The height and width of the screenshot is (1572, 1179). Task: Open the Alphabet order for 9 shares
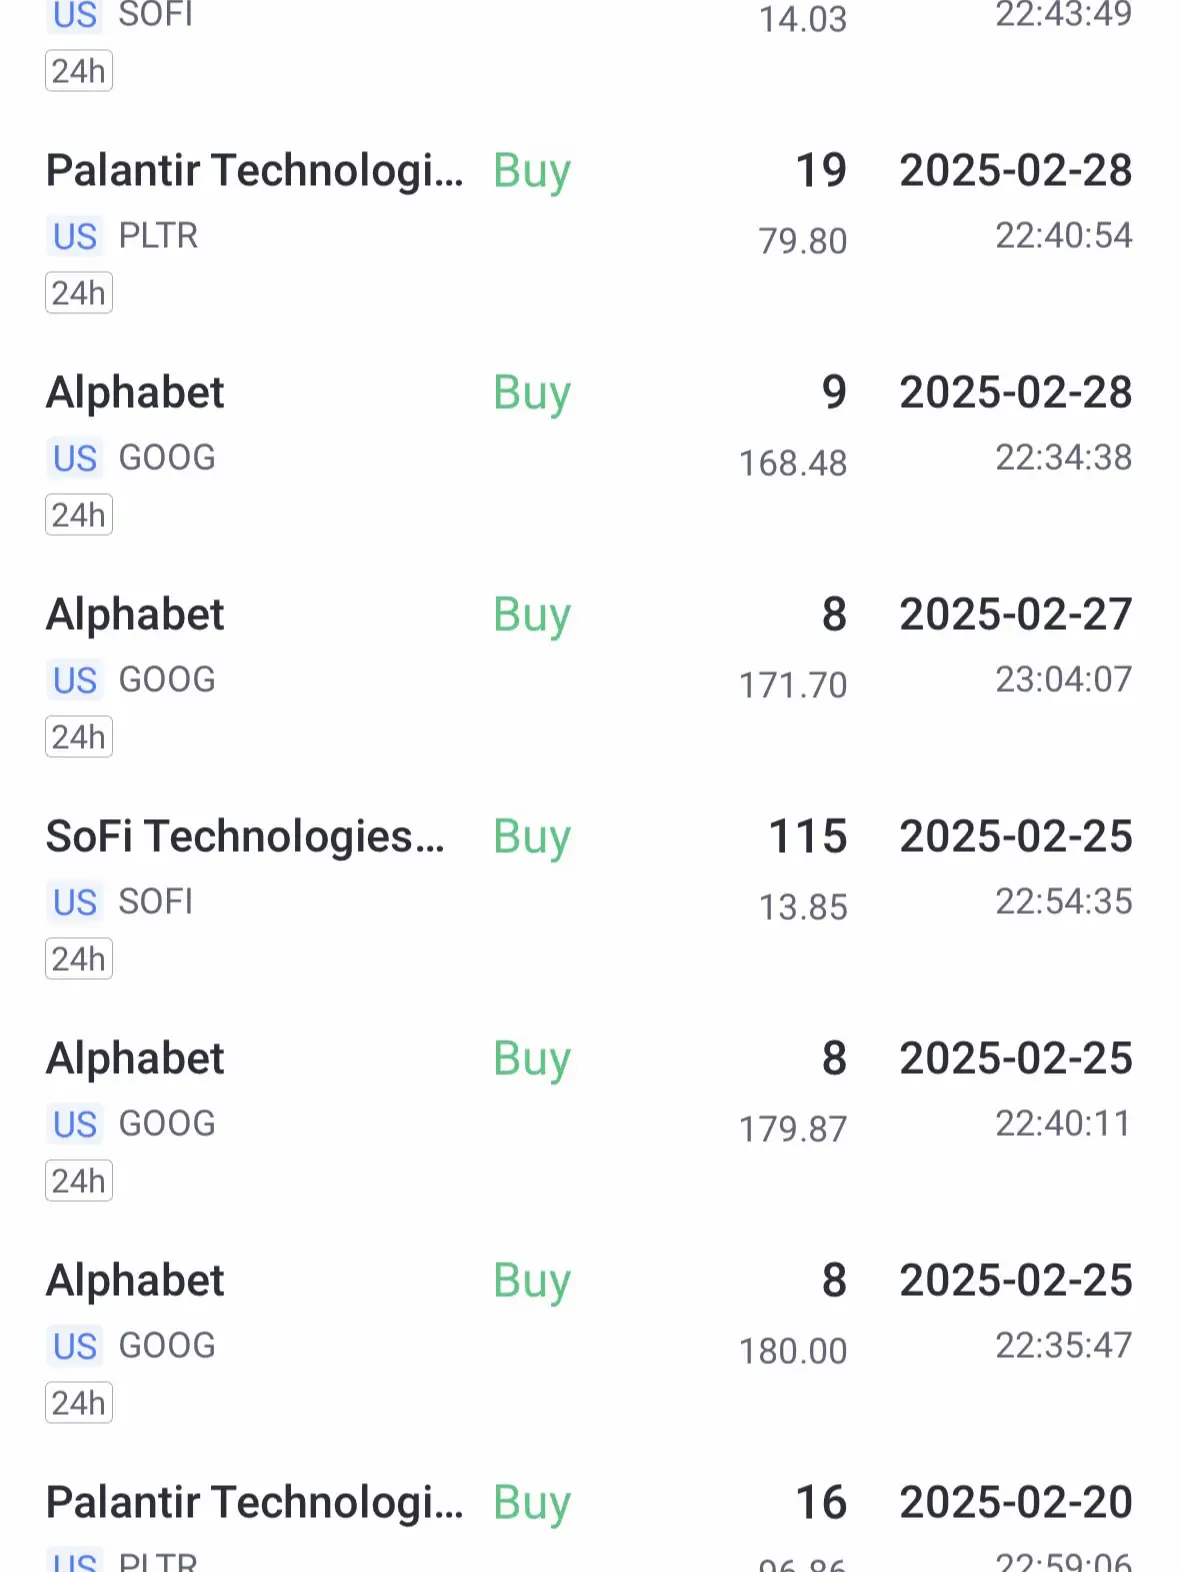136,393
